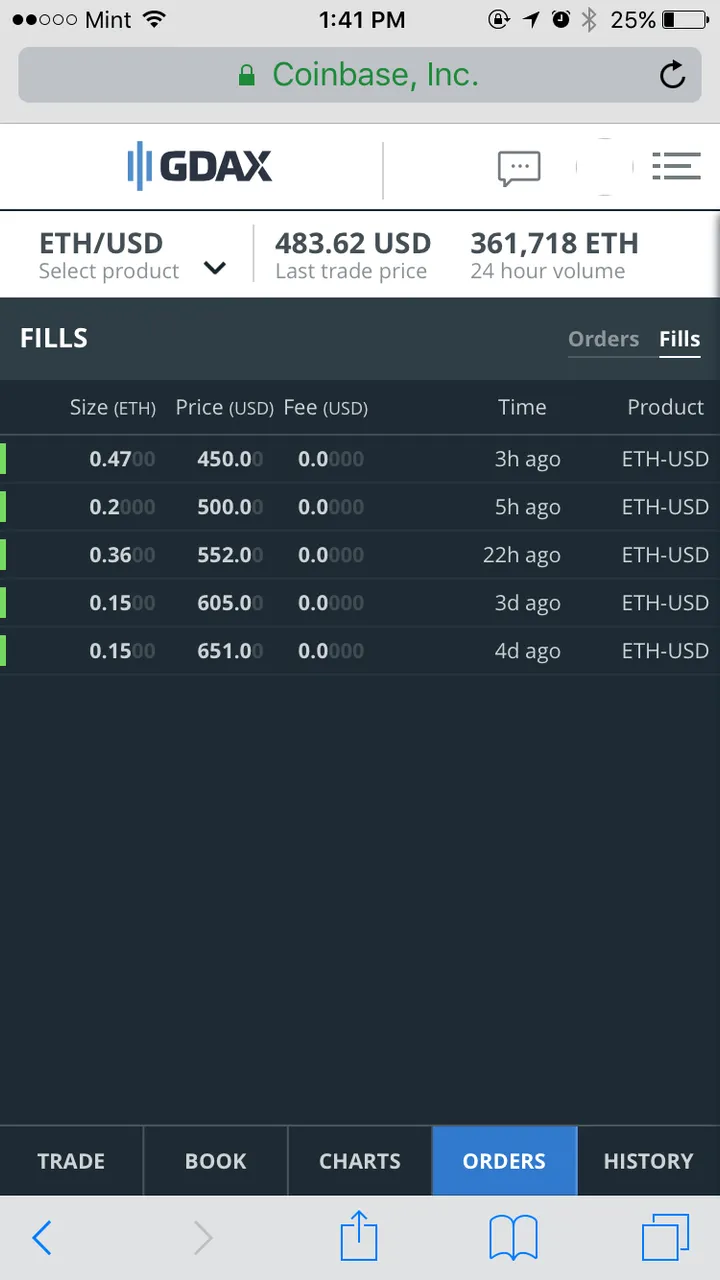The image size is (720, 1280).
Task: Tap the green padlock icon
Action: (247, 76)
